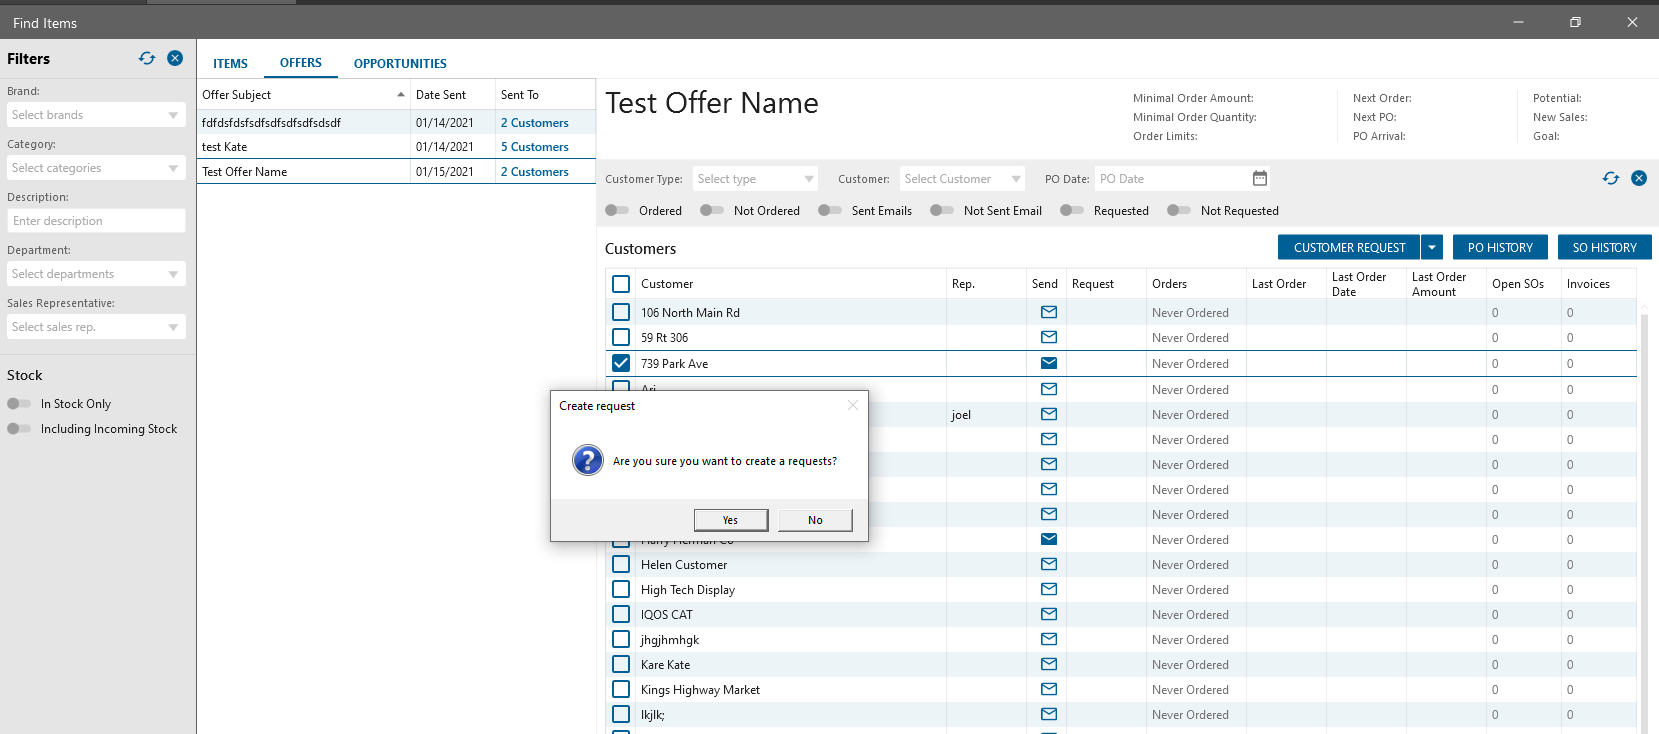Screen dimensions: 1659x734
Task: Expand the Customer Type dropdown
Action: click(756, 179)
